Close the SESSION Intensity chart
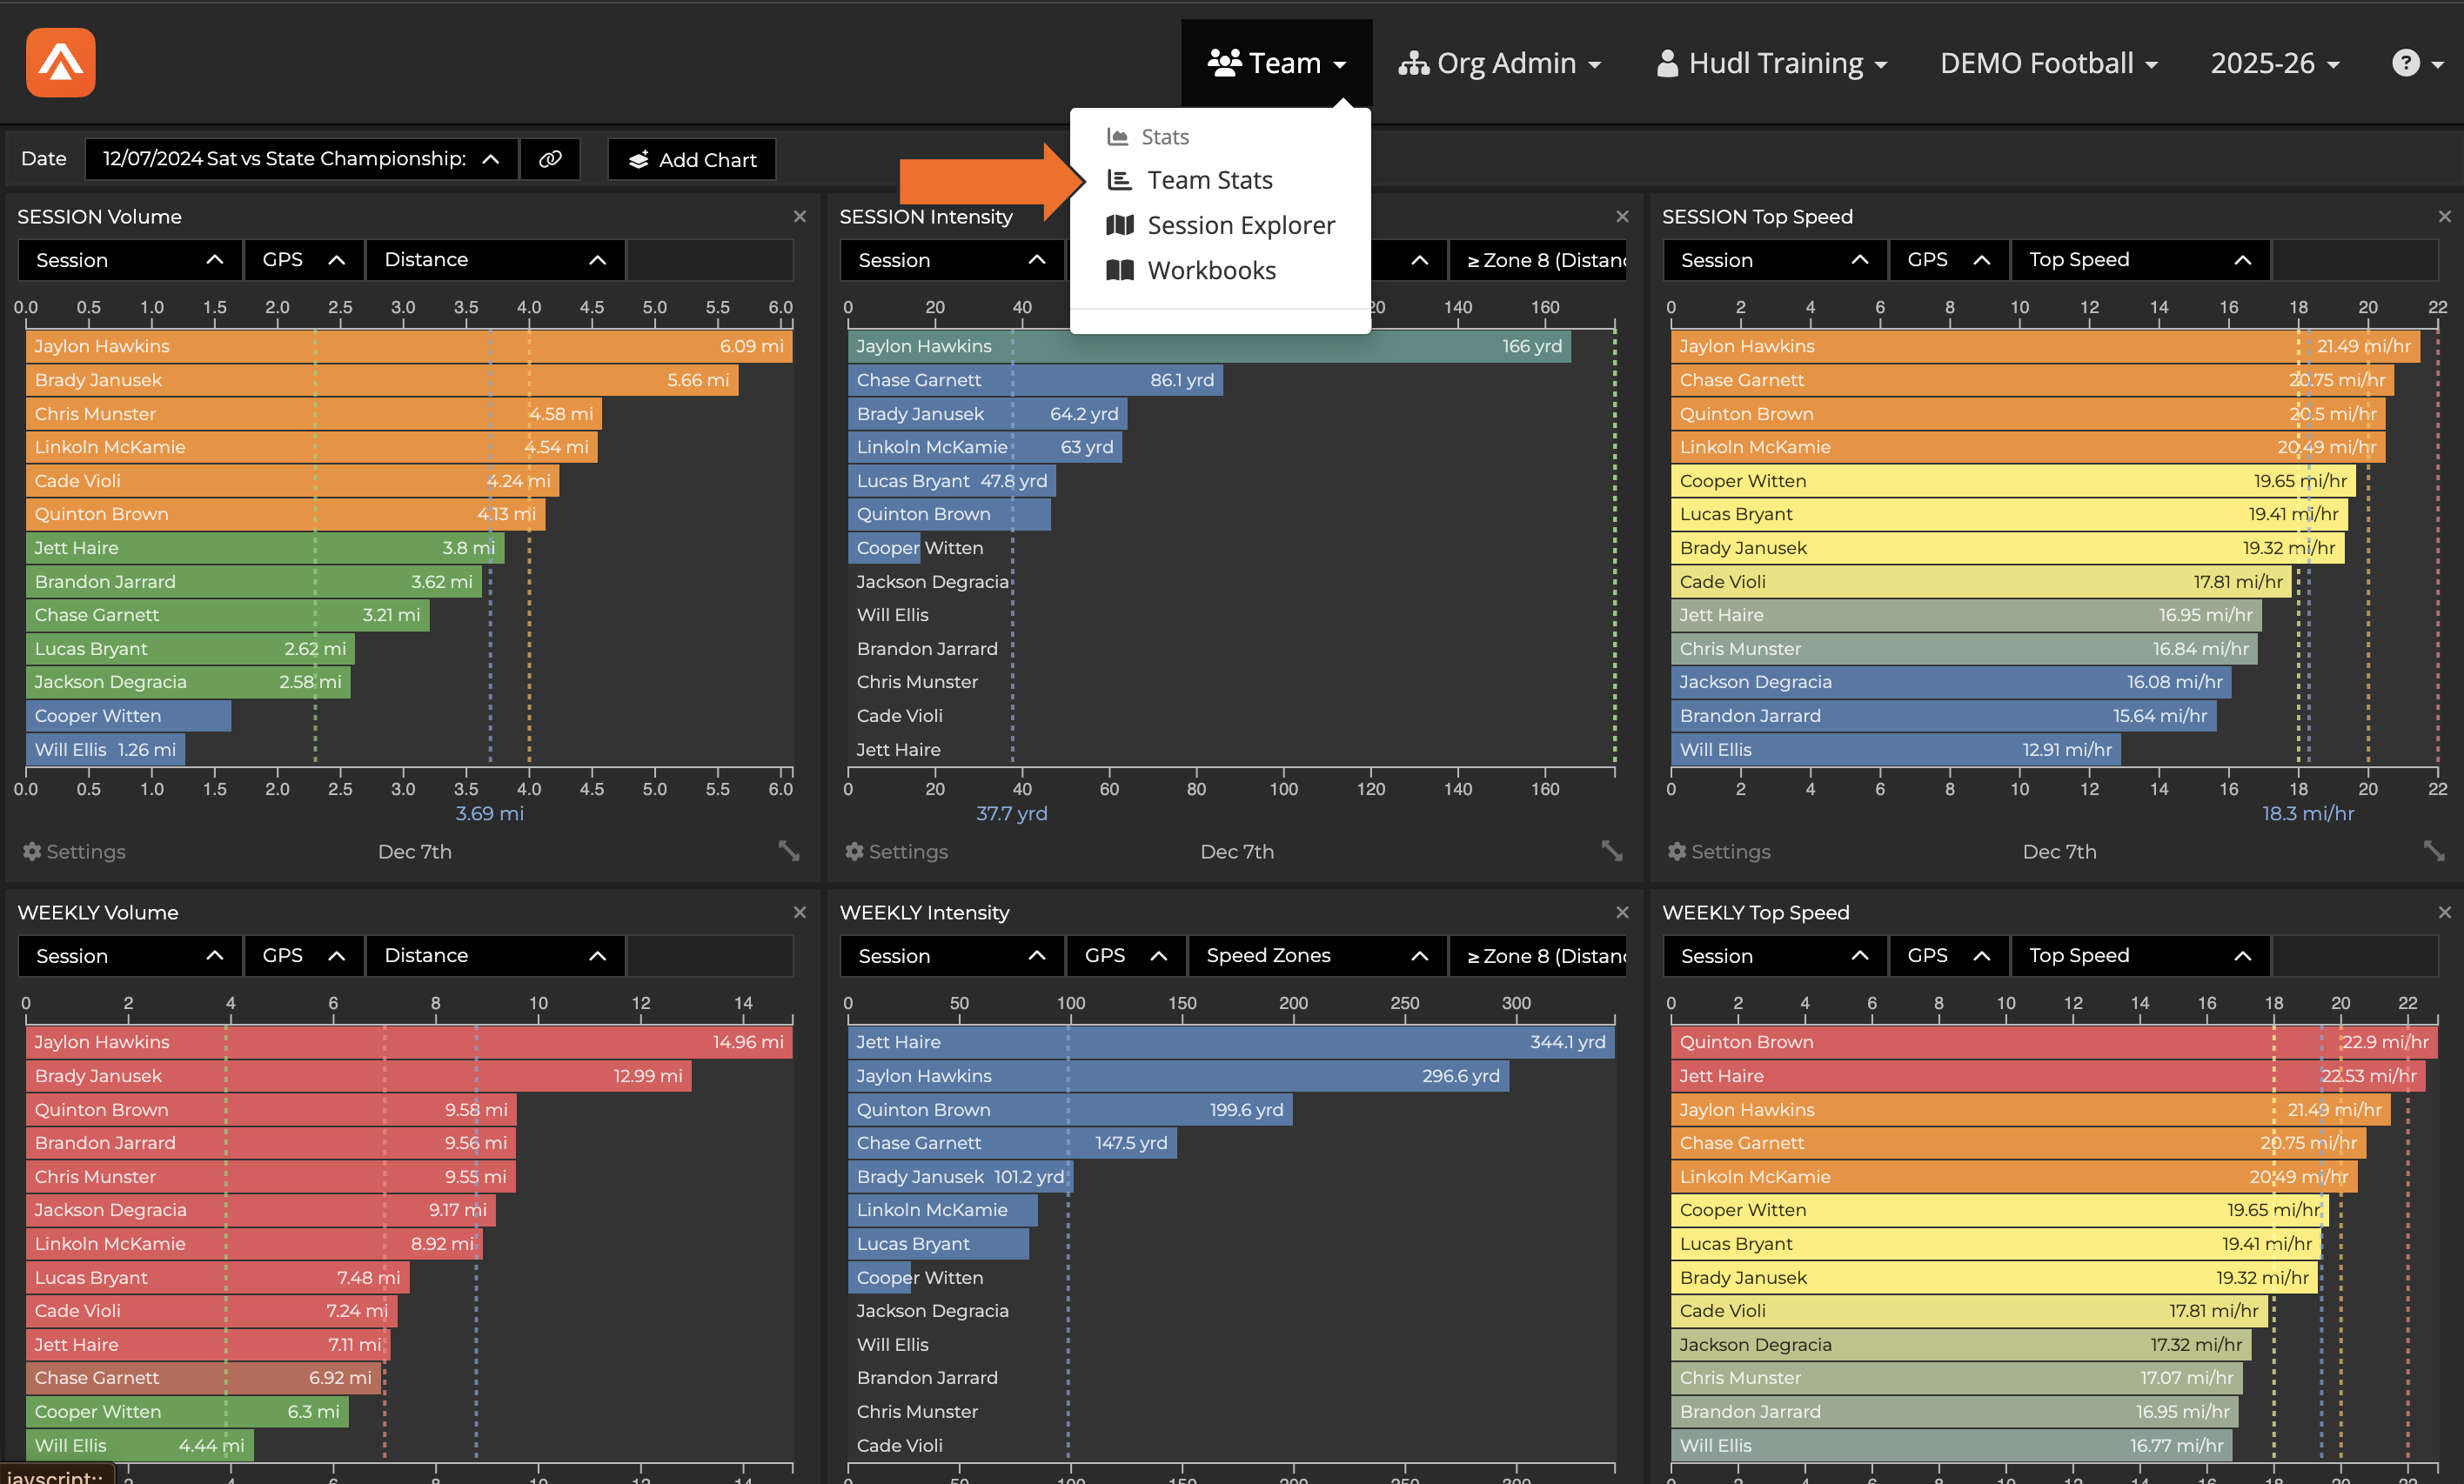 [1622, 216]
